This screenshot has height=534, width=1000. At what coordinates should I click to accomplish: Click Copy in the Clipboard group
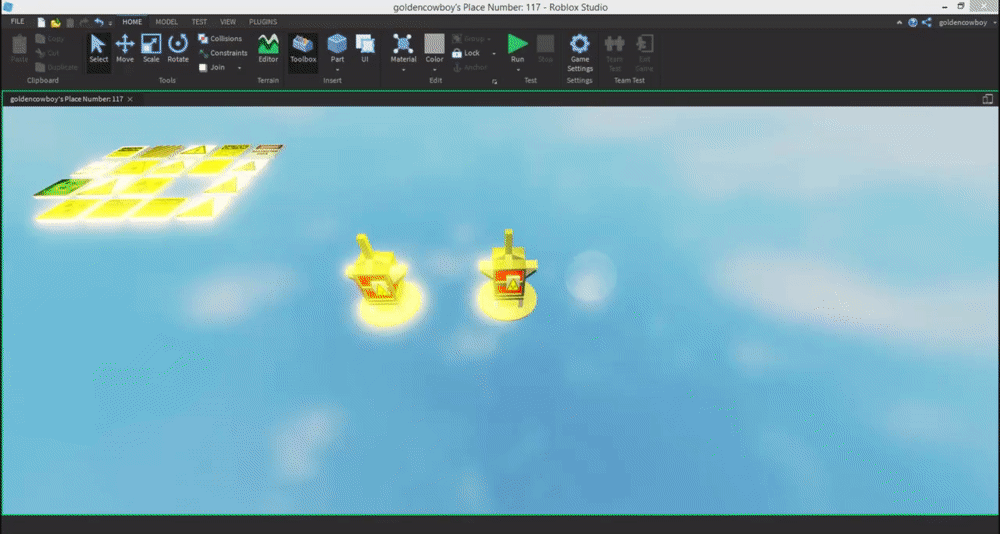point(50,39)
